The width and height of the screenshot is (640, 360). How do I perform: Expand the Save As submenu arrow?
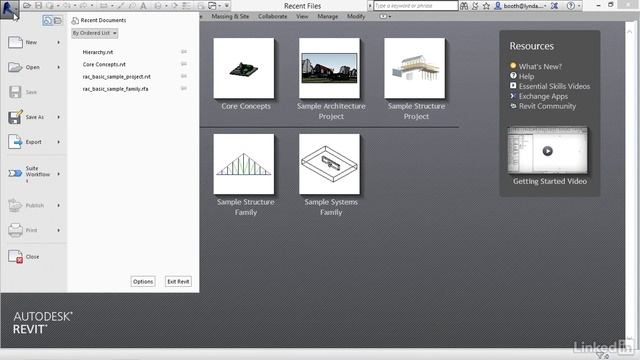click(x=59, y=117)
